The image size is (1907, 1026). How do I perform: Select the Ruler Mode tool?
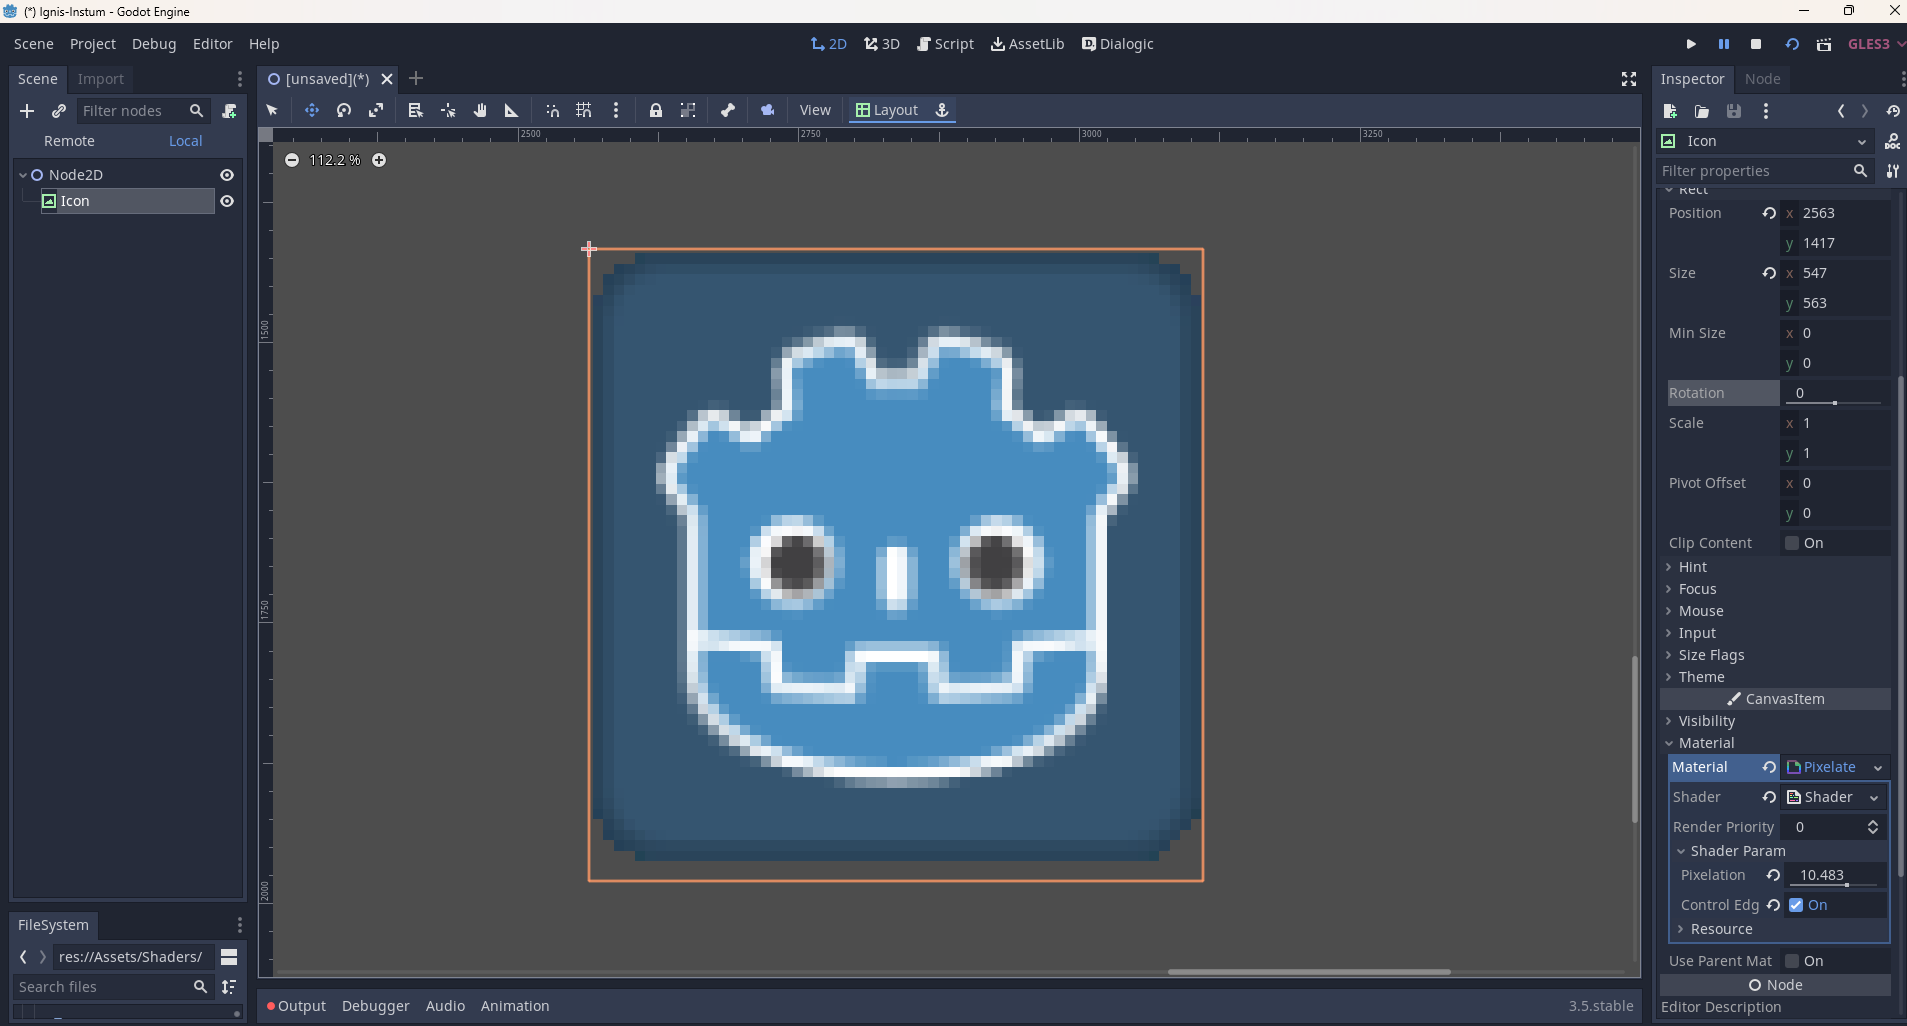512,110
